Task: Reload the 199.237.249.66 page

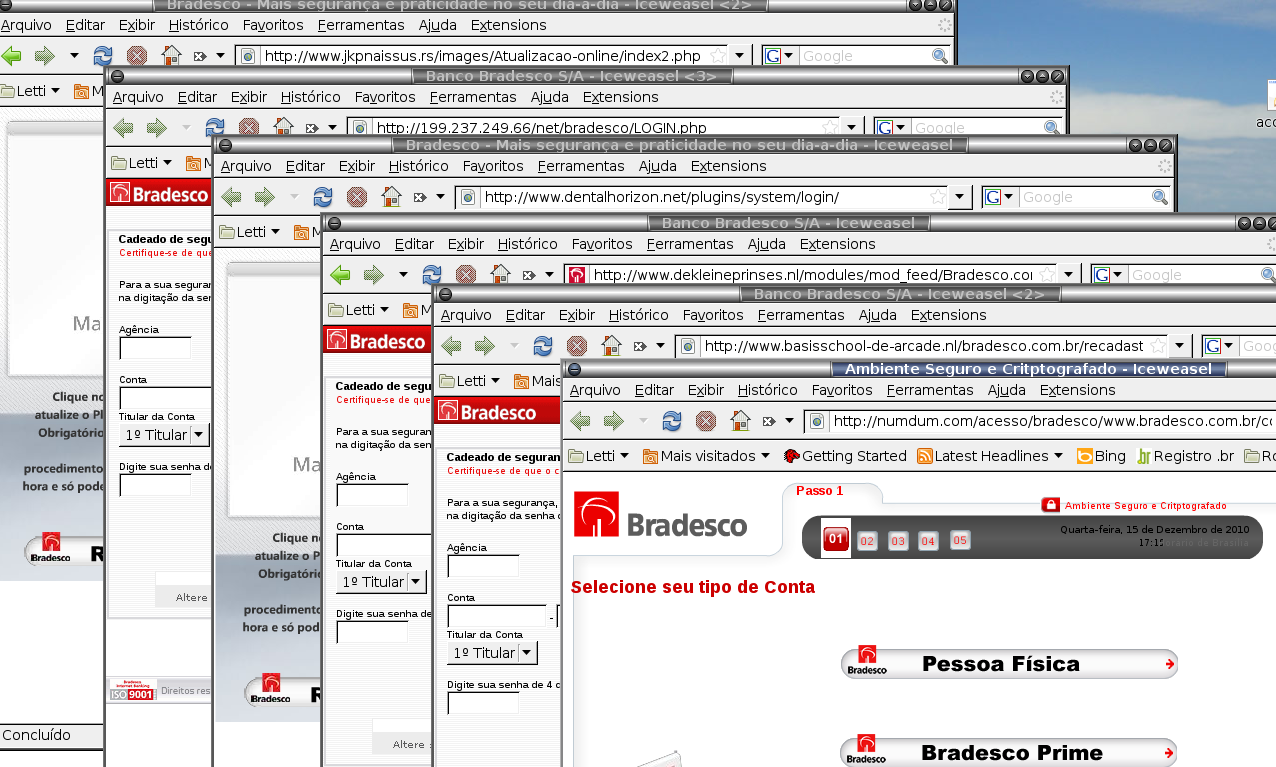Action: click(215, 127)
